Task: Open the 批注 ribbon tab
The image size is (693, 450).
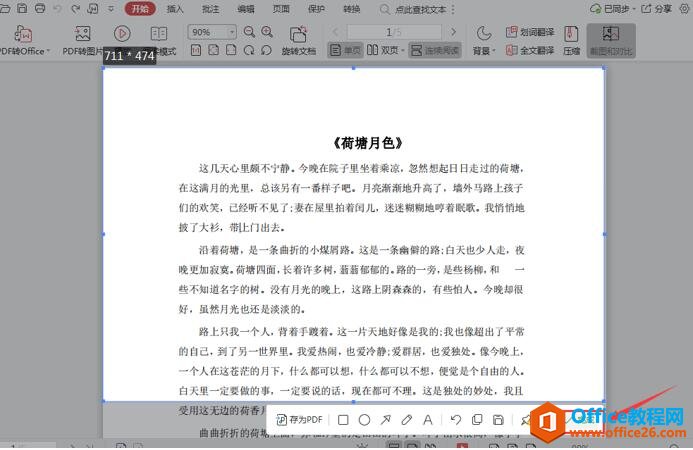Action: (x=210, y=9)
